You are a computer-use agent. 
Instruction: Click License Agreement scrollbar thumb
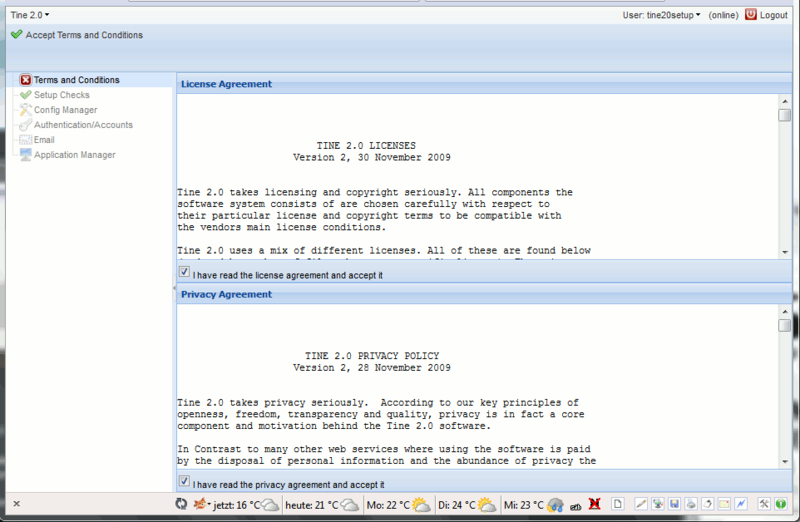tap(785, 115)
